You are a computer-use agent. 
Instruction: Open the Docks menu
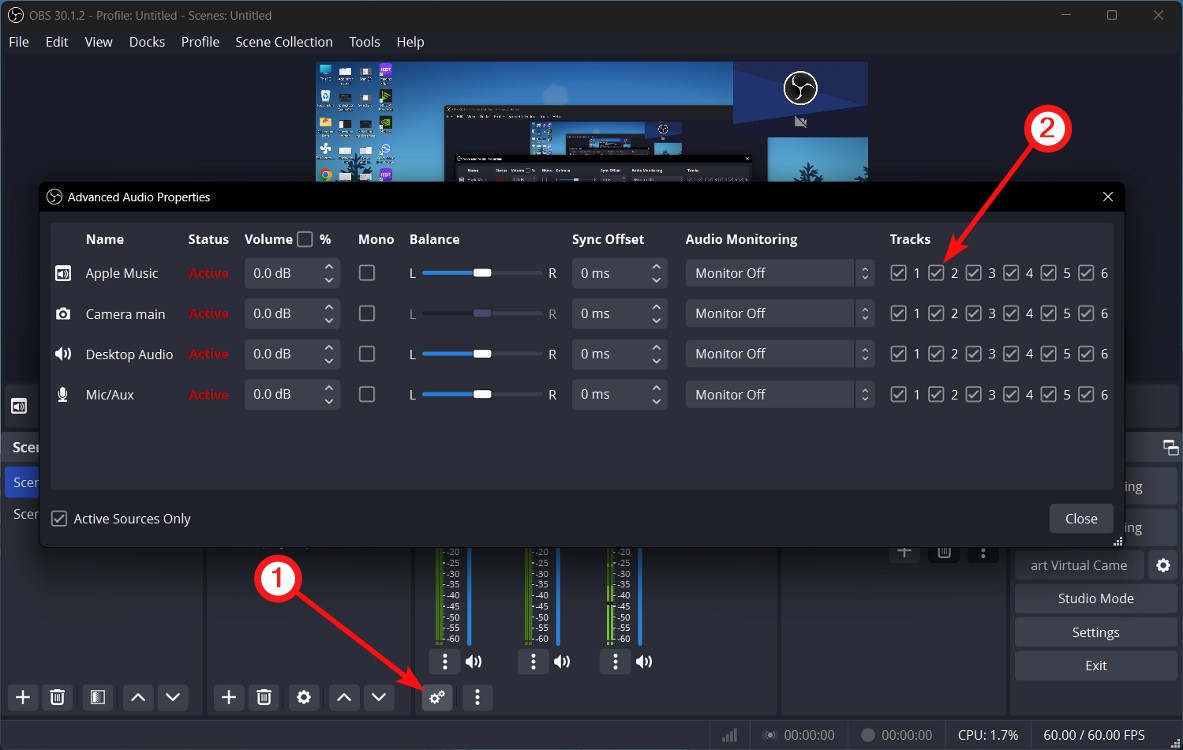tap(146, 42)
